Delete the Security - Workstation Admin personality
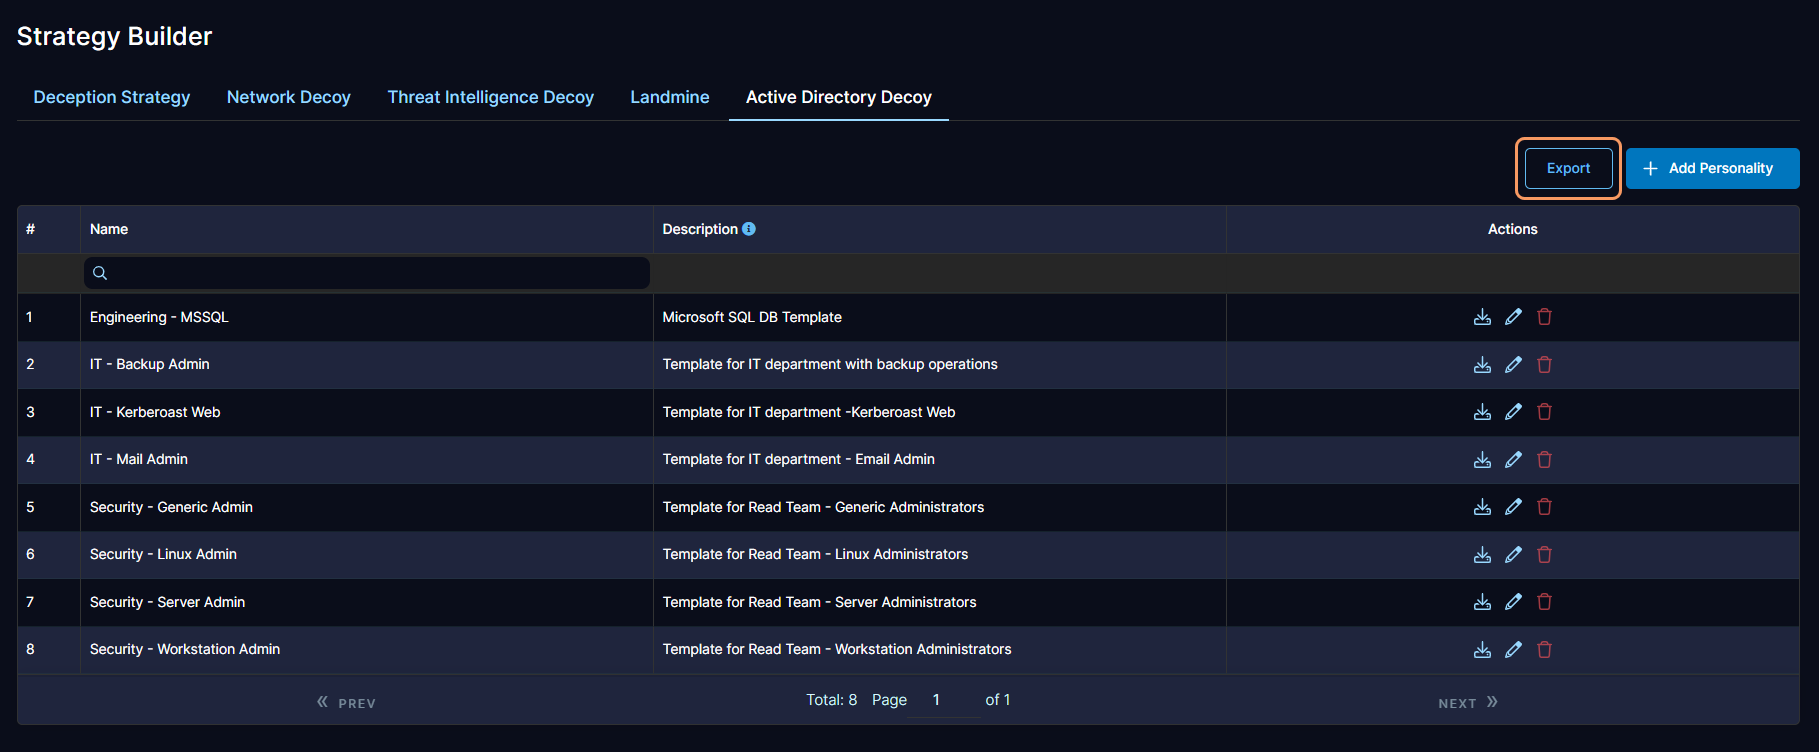Image resolution: width=1819 pixels, height=752 pixels. [x=1544, y=650]
